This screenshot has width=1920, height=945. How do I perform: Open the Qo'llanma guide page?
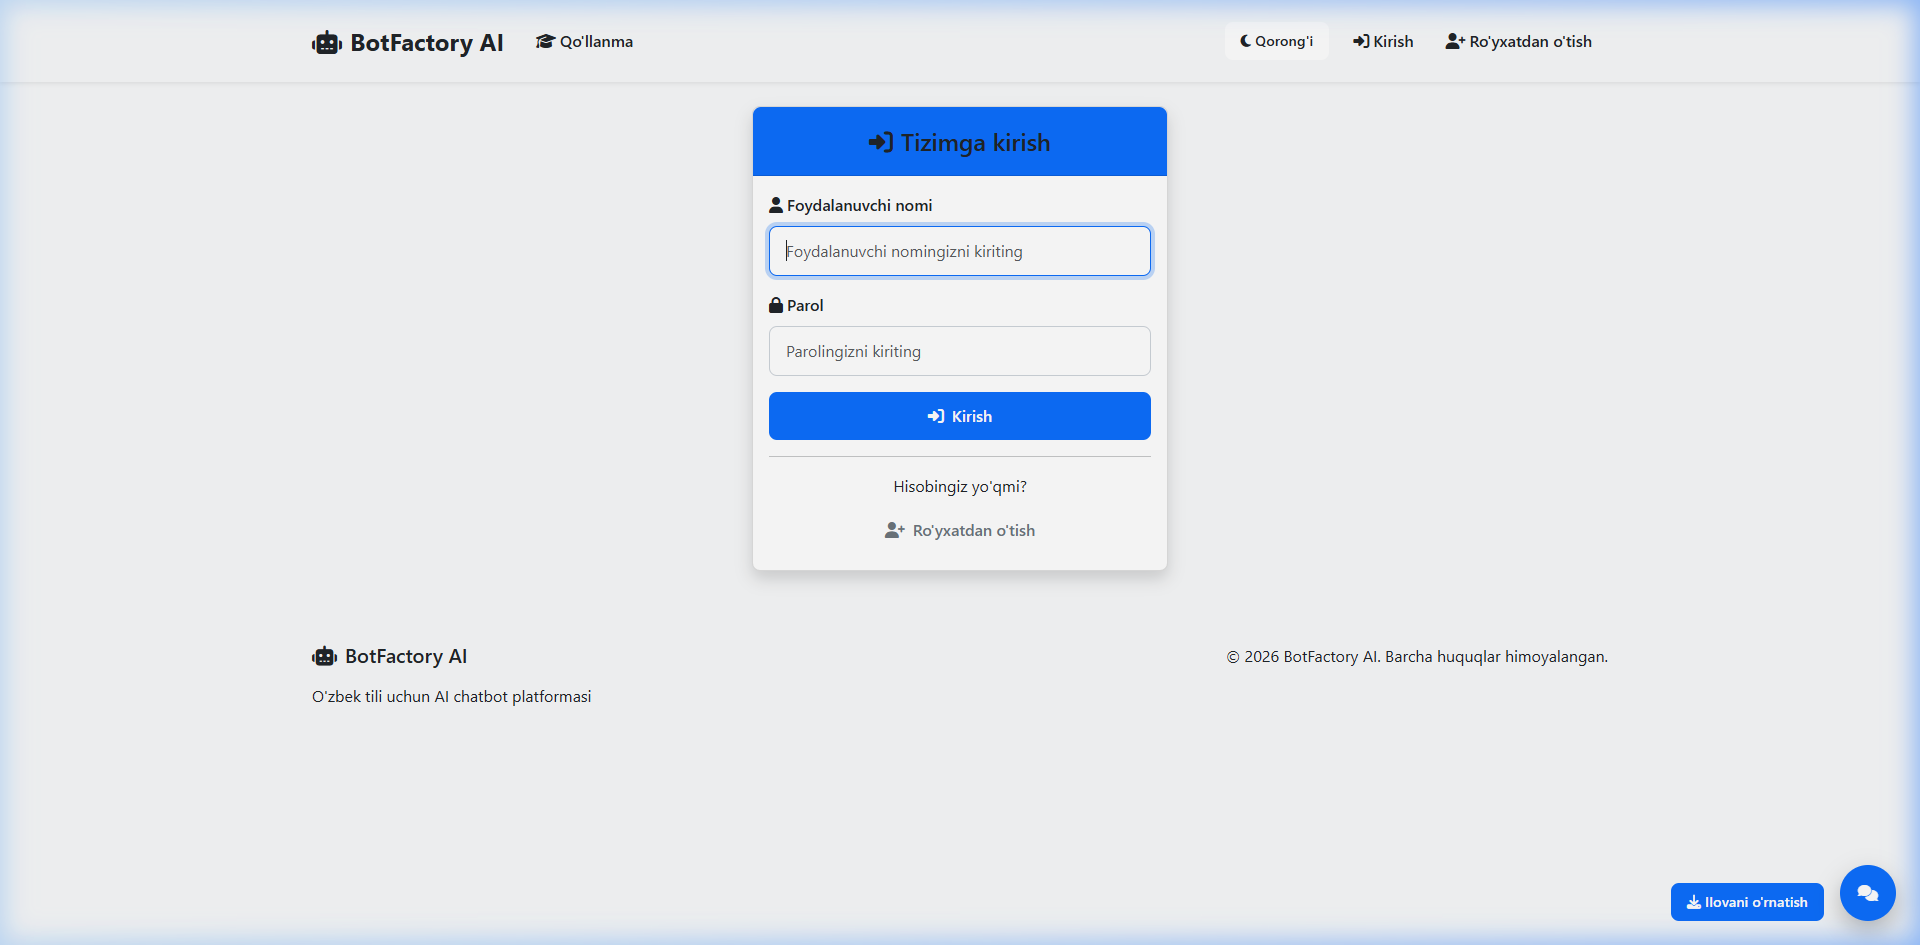tap(596, 41)
